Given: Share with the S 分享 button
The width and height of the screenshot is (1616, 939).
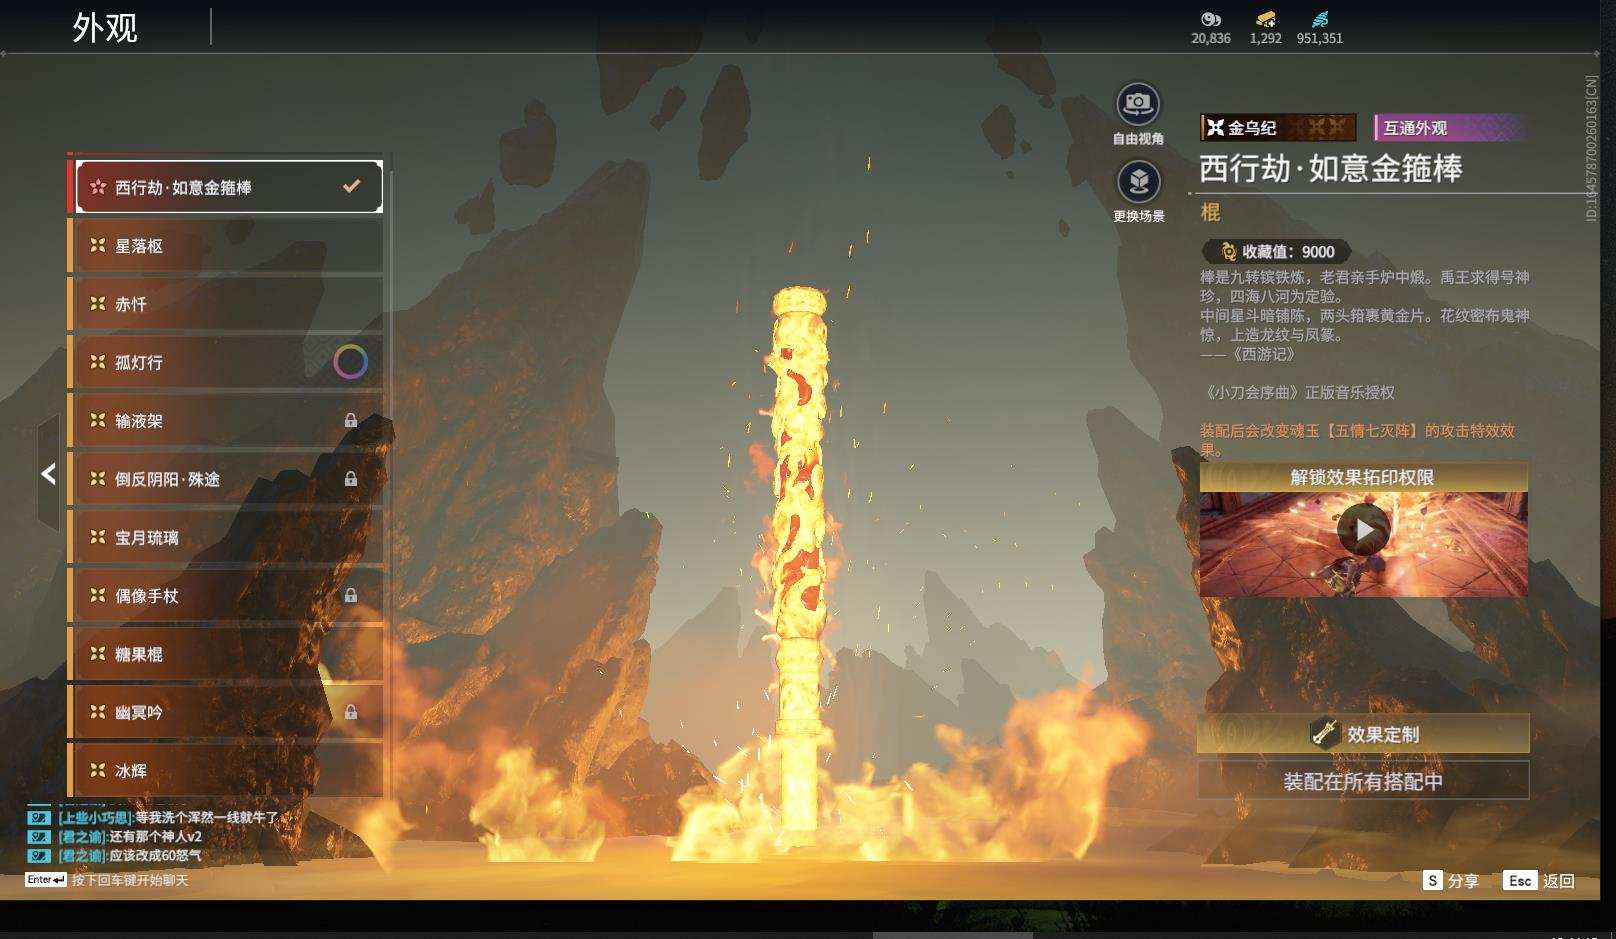Looking at the screenshot, I should [x=1451, y=880].
